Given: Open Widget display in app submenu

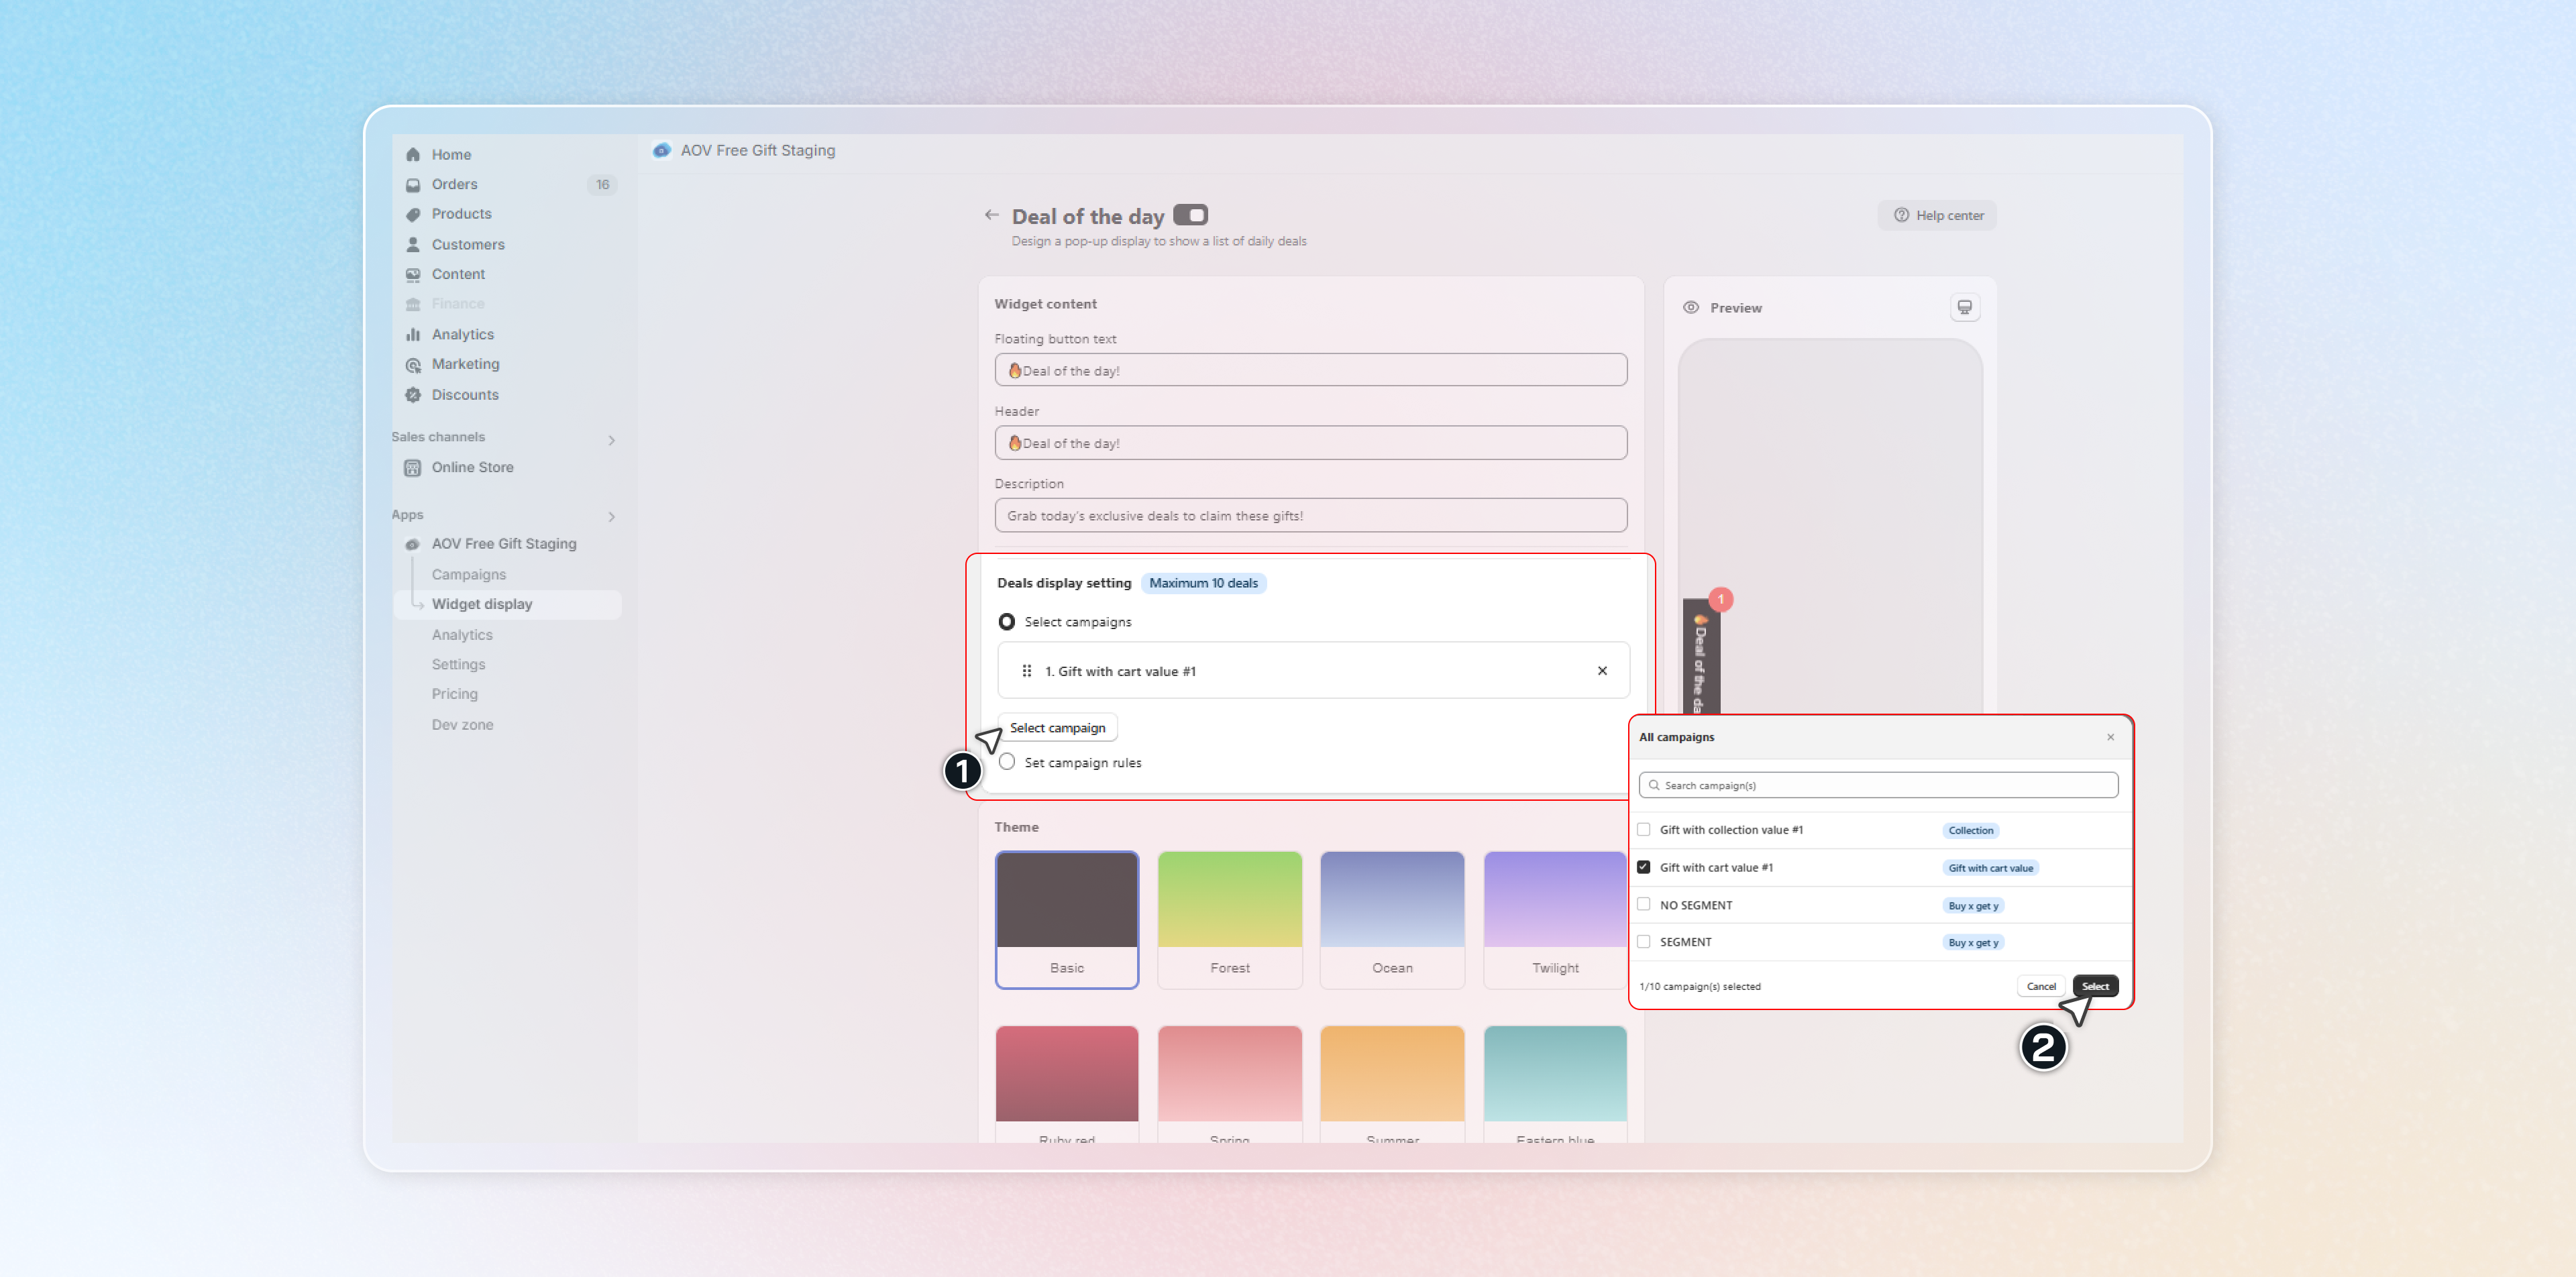Looking at the screenshot, I should pyautogui.click(x=482, y=604).
